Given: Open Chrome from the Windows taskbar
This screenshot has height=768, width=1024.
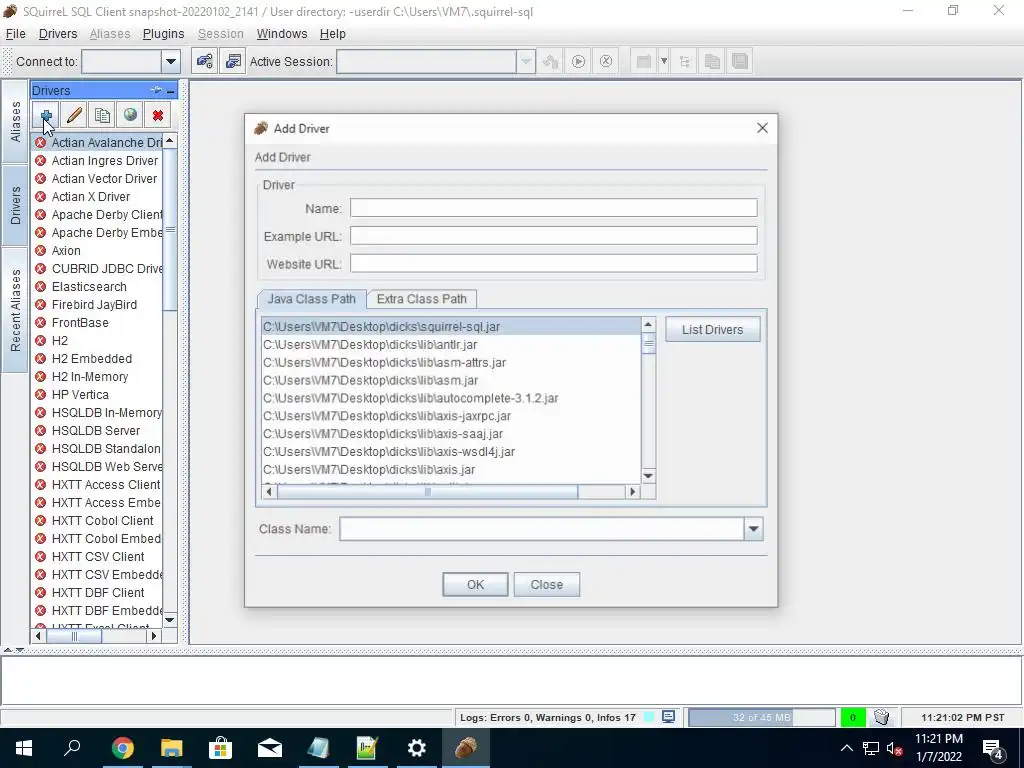Looking at the screenshot, I should pos(122,748).
